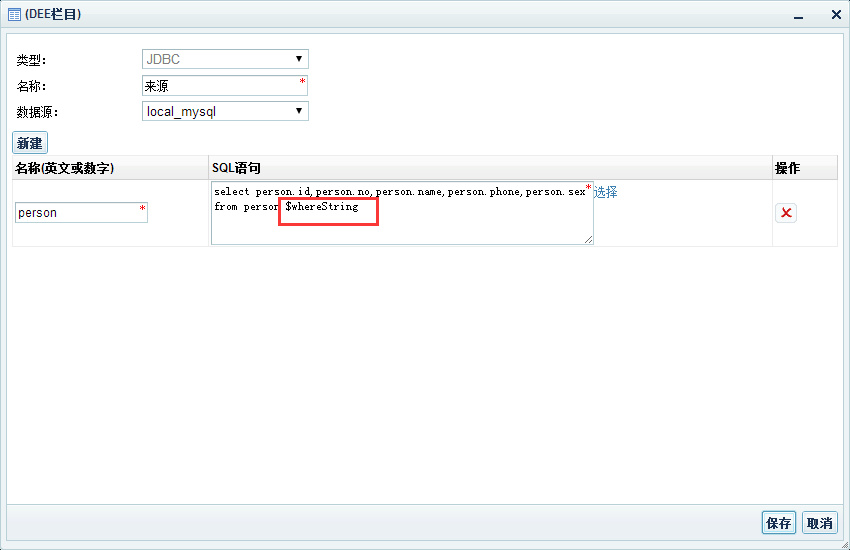Close the DEE栏目 dialog

click(x=836, y=15)
